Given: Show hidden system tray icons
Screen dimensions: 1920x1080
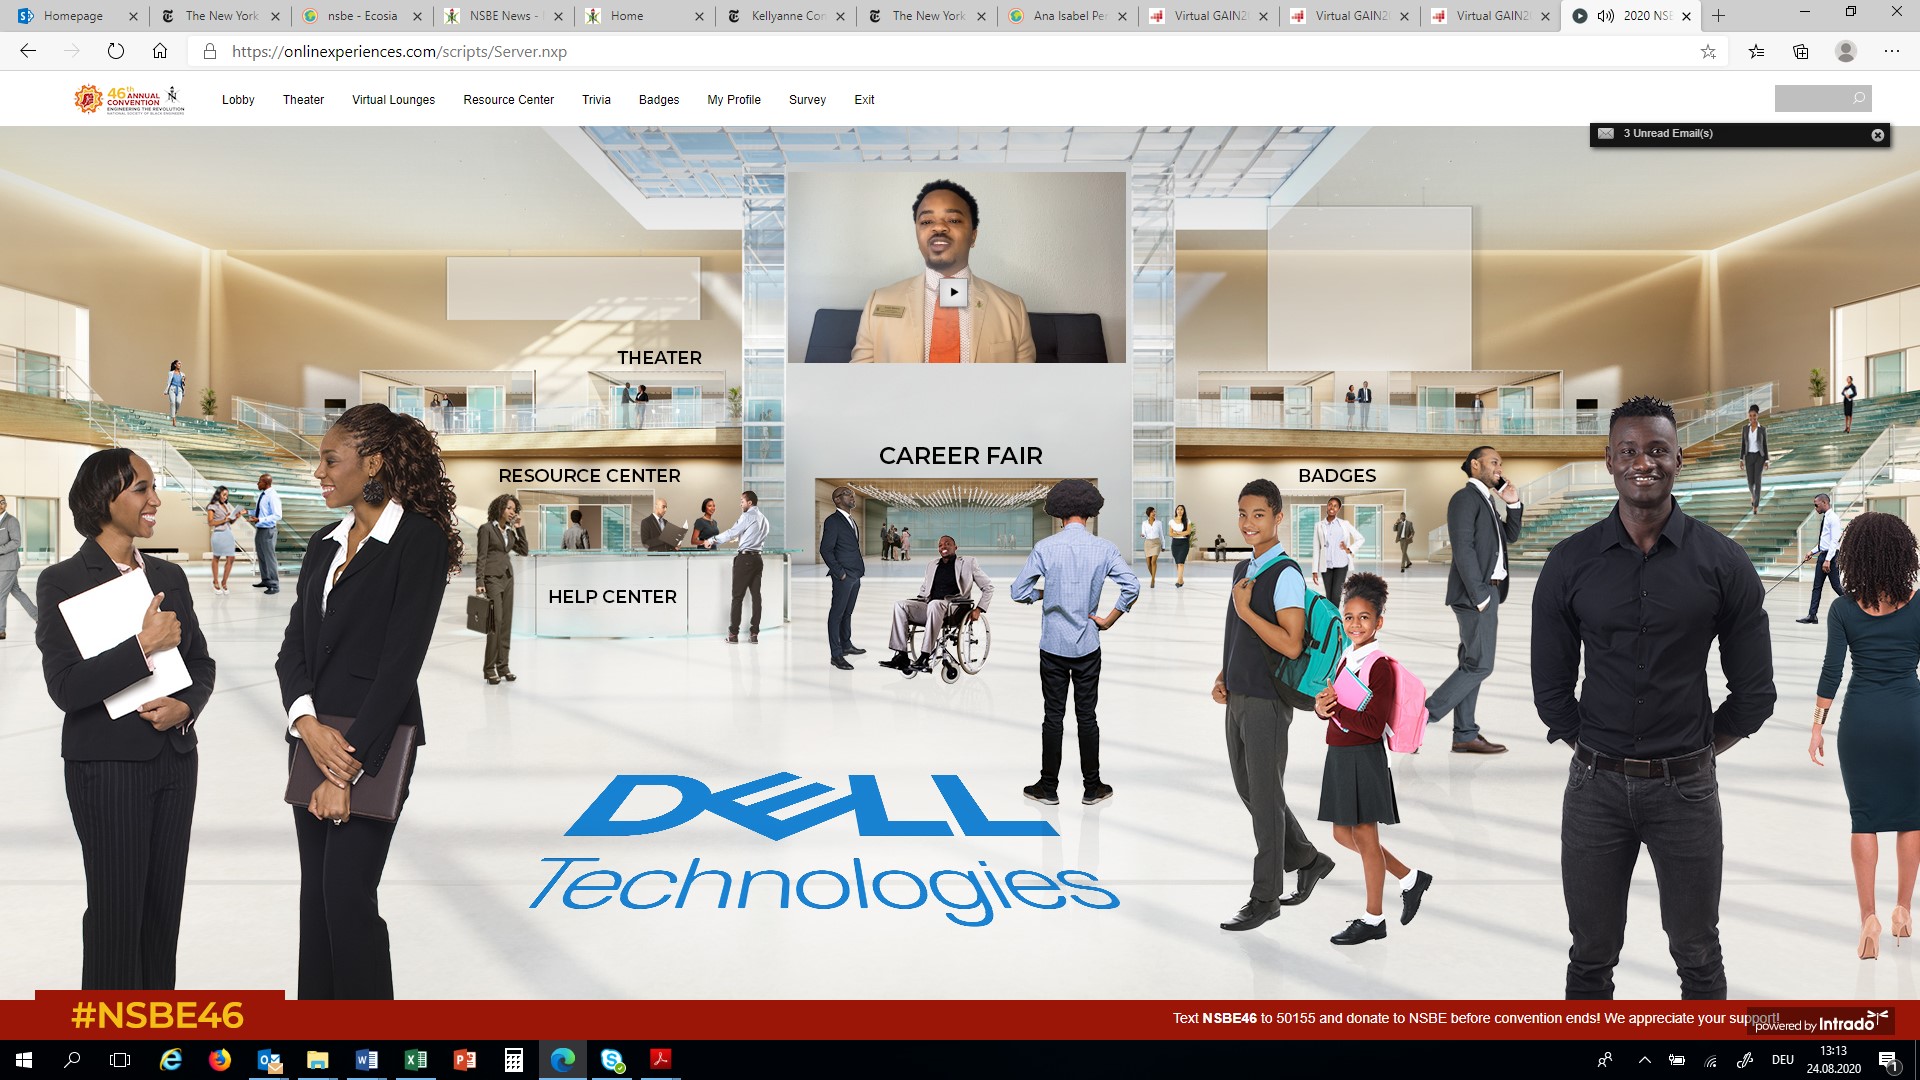Looking at the screenshot, I should pos(1644,1060).
